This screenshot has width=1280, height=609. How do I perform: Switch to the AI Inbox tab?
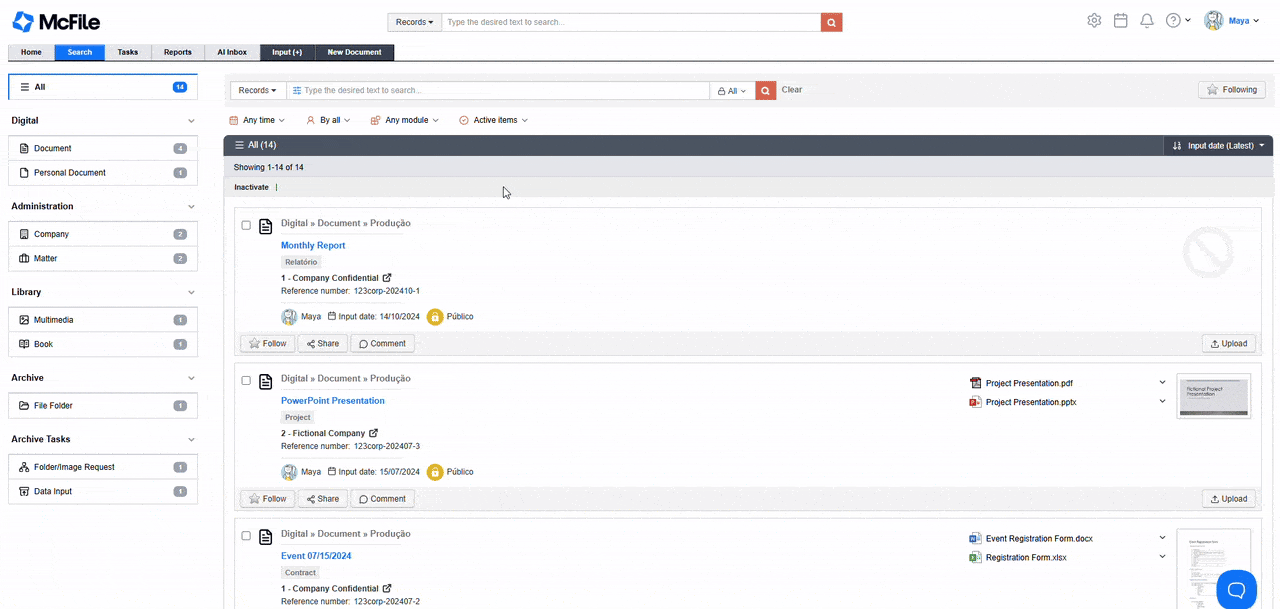point(231,52)
